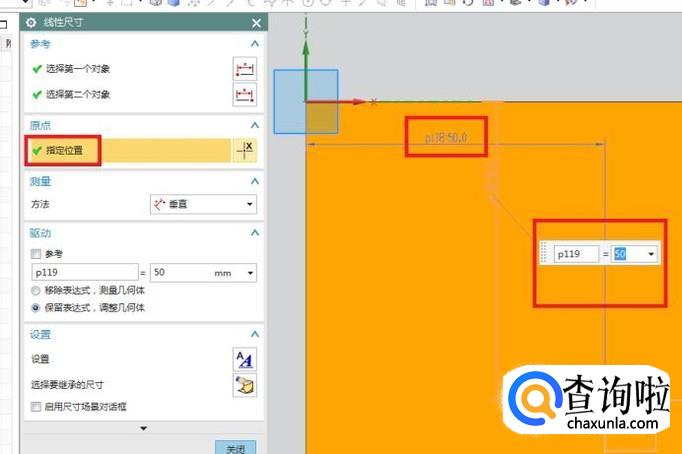This screenshot has height=454, width=682.
Task: Click the p119 name field in dialog
Action: (85, 273)
